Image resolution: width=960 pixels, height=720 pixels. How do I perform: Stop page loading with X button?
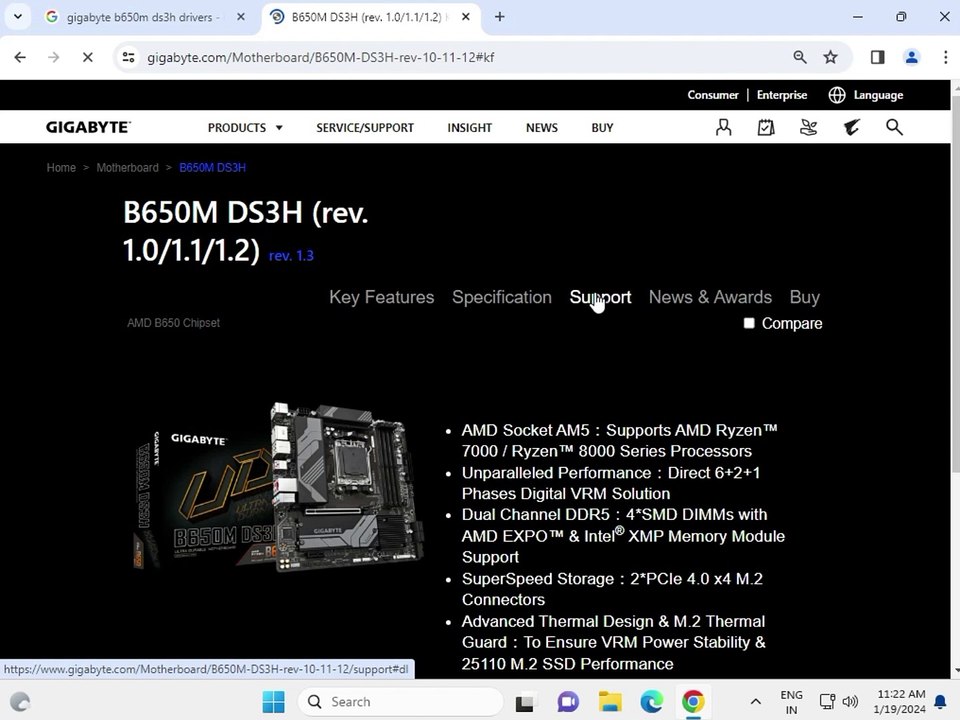pyautogui.click(x=88, y=58)
